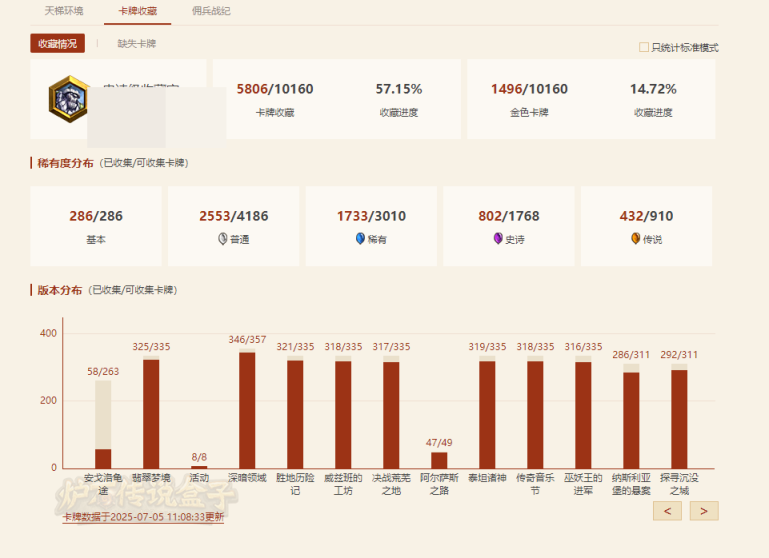769x558 pixels.
Task: Click the player rank avatar badge
Action: click(x=67, y=100)
